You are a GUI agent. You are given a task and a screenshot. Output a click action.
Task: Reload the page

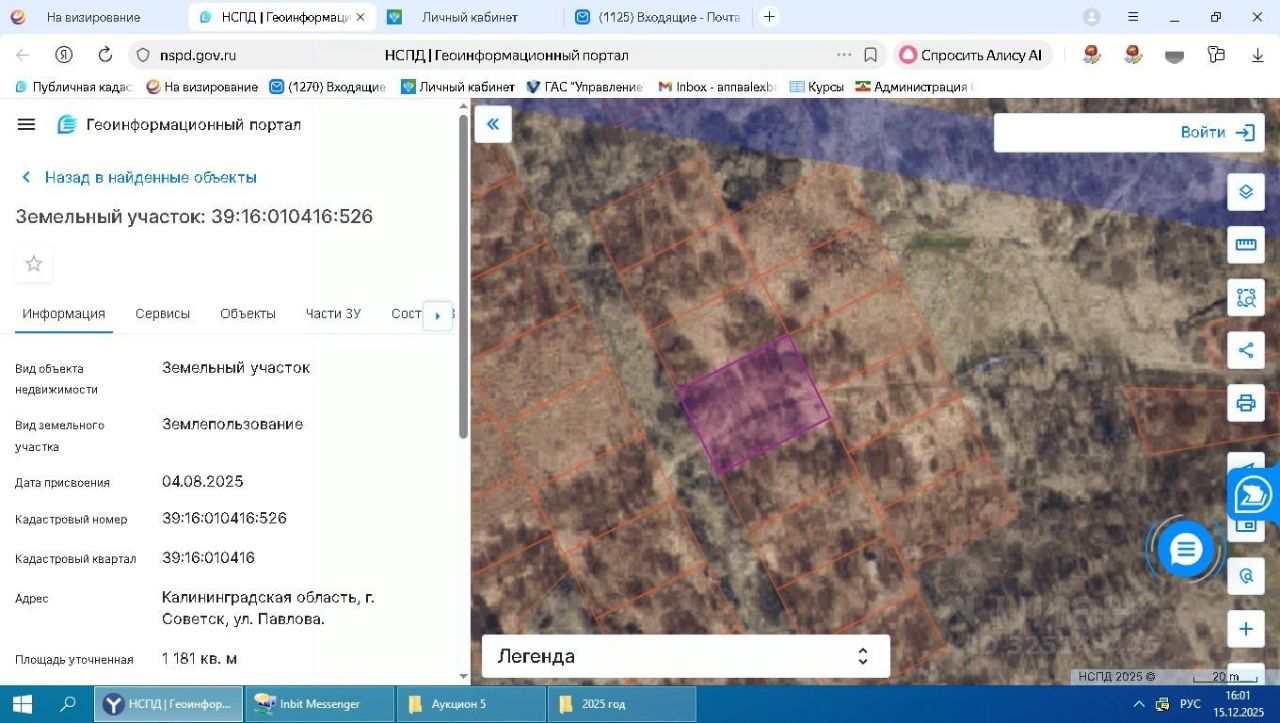click(105, 55)
